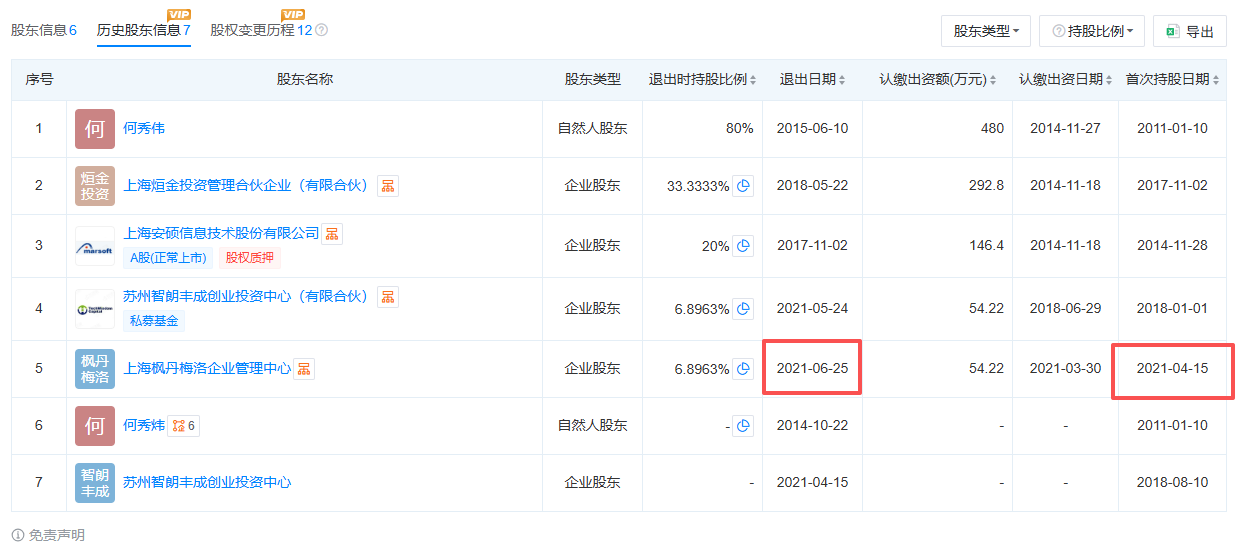
Task: View pie chart icon for 20% shareholding
Action: click(x=743, y=245)
